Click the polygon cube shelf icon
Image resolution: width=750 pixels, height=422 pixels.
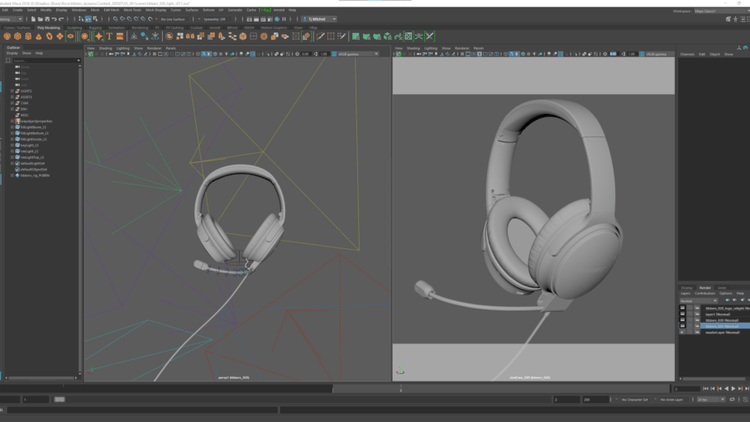17,36
